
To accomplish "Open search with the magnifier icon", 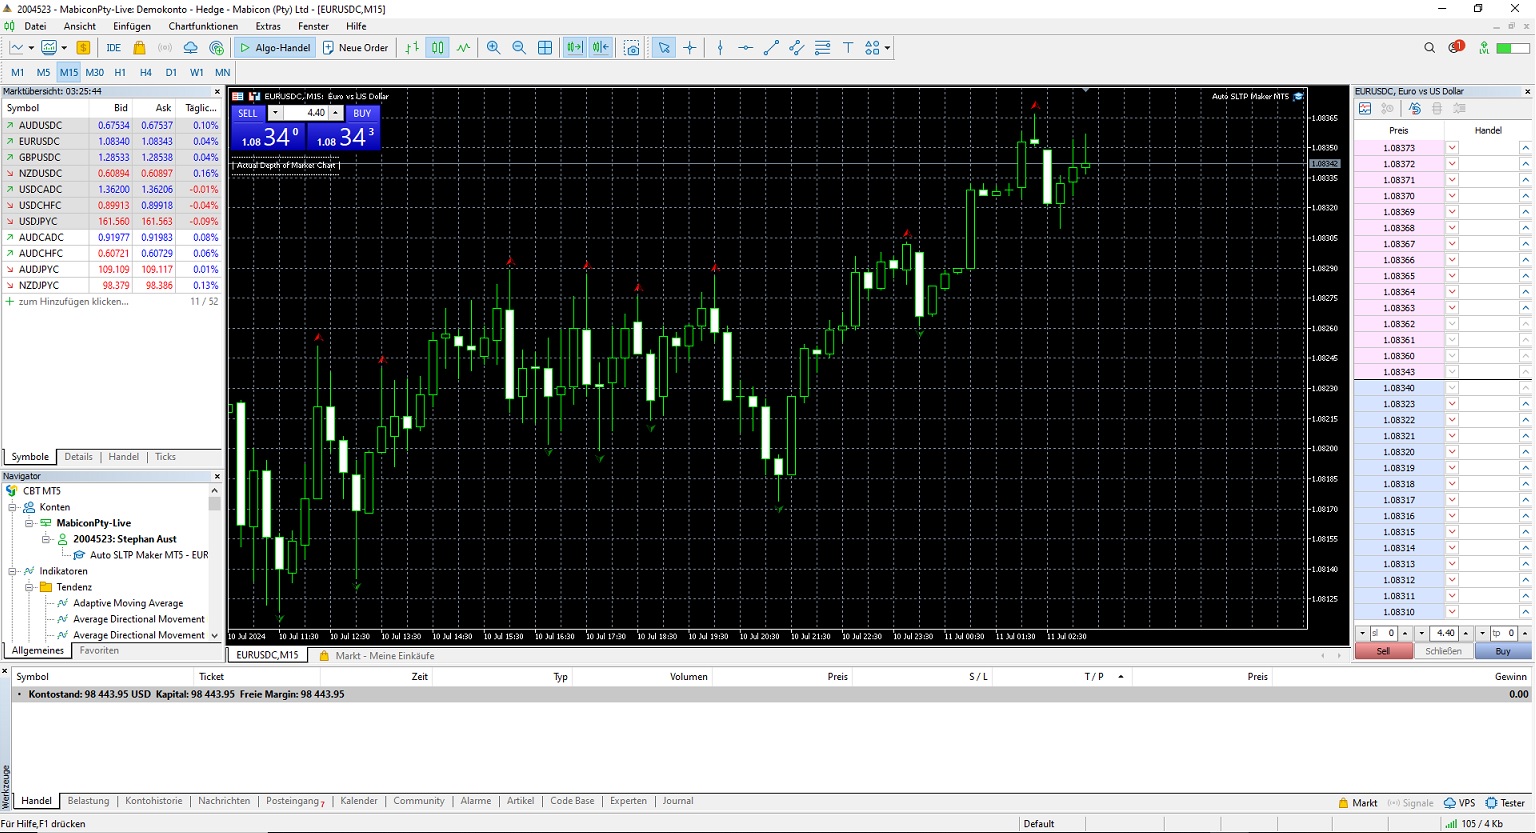I will click(x=1430, y=48).
